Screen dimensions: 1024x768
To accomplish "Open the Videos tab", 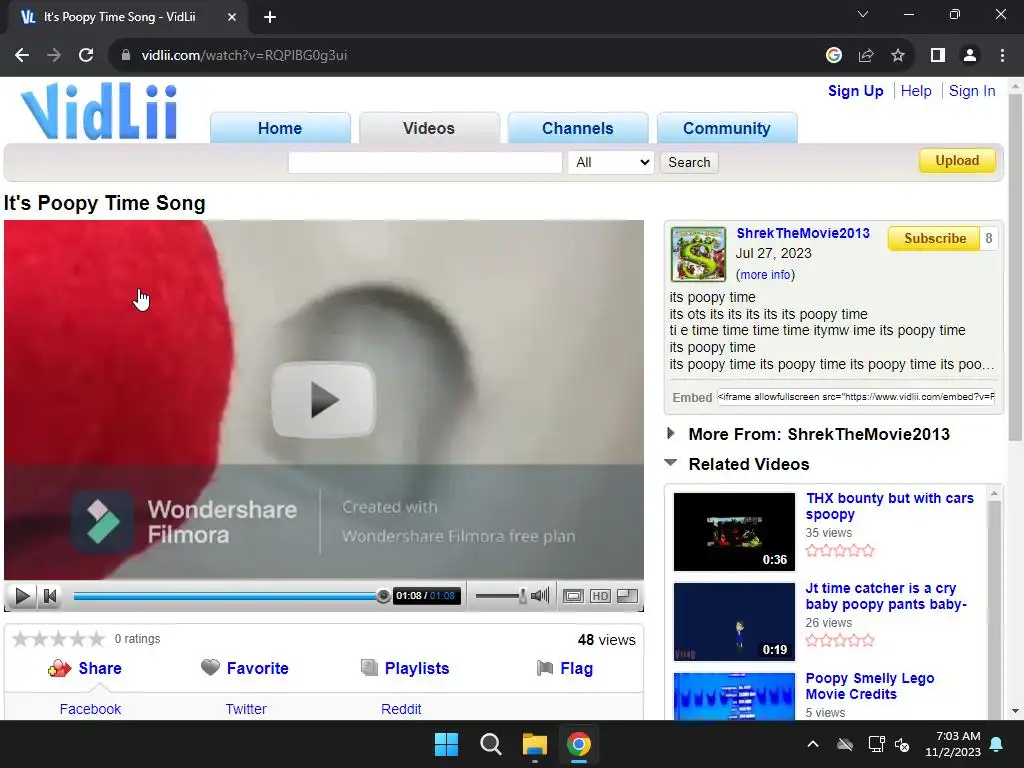I will point(429,128).
